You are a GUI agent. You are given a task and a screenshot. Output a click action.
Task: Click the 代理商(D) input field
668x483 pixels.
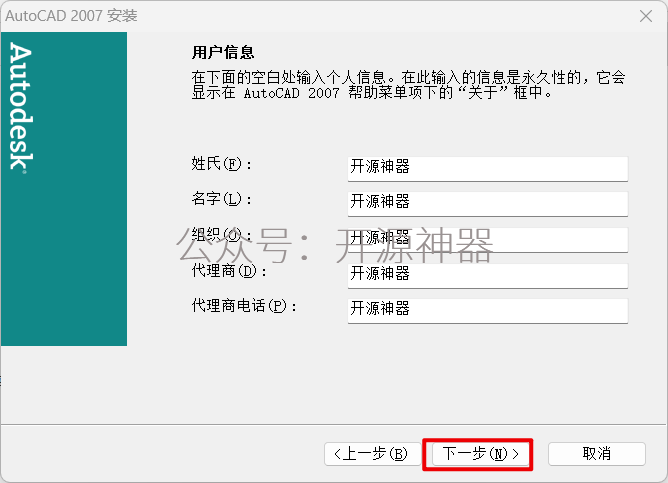pos(487,276)
